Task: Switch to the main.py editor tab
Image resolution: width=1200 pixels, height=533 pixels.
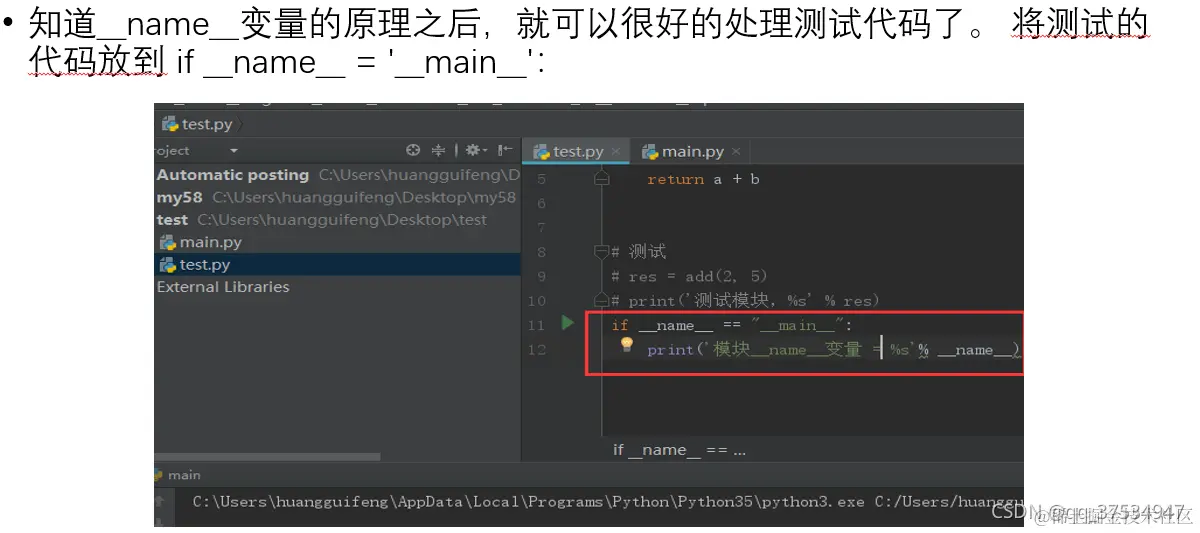Action: coord(690,152)
